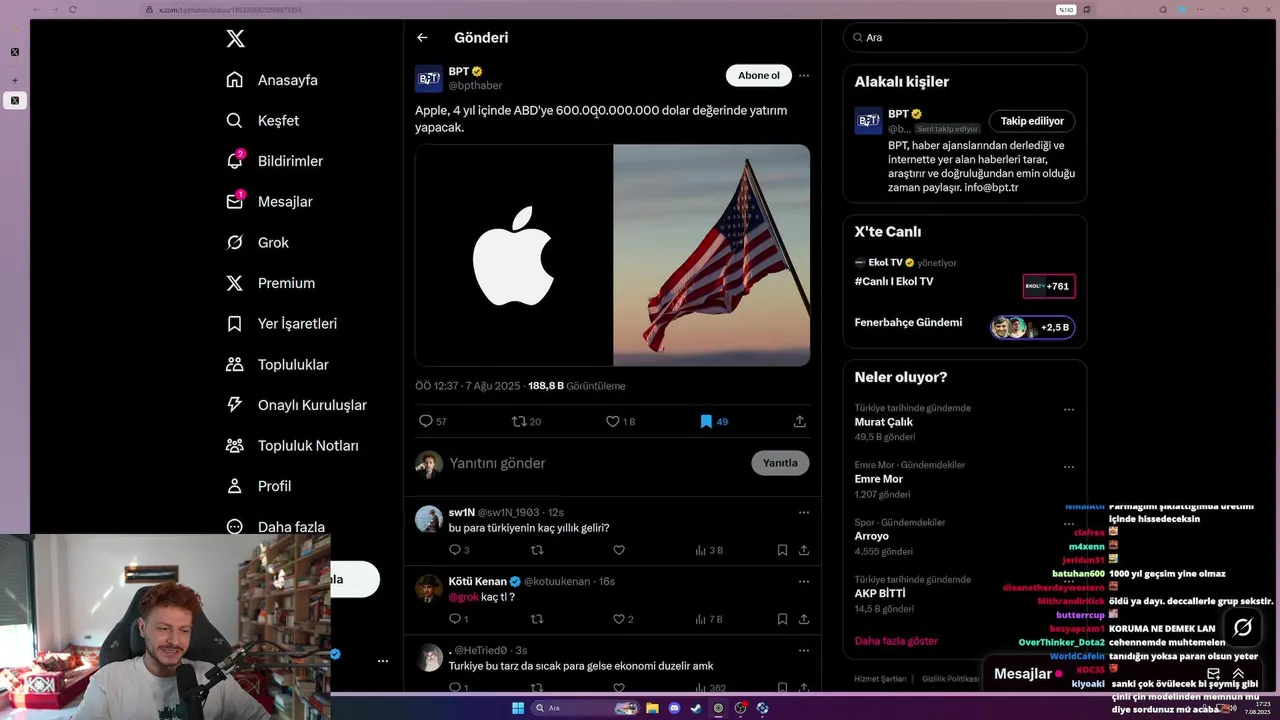Screen dimensions: 1280x720
Task: Open Yer İşaretleri bookmarks
Action: click(x=282, y=324)
